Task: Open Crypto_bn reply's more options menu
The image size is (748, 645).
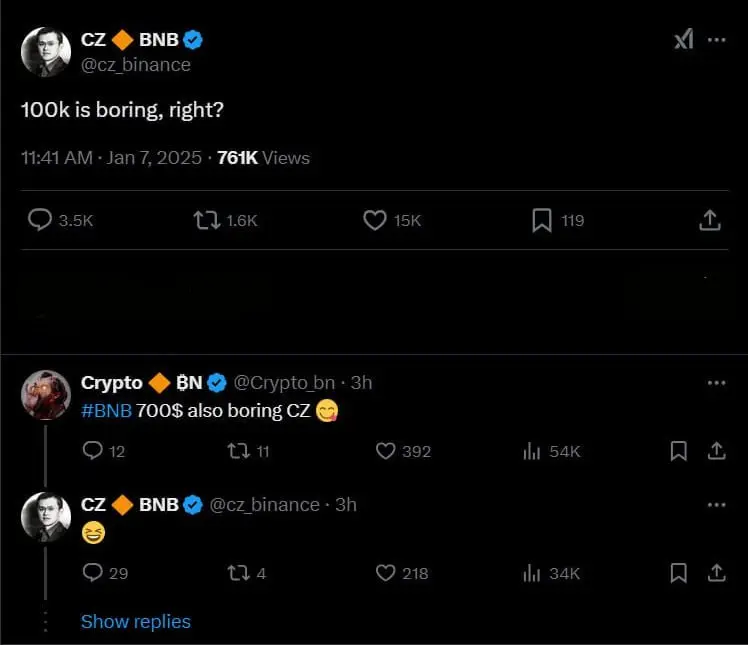Action: click(x=717, y=383)
